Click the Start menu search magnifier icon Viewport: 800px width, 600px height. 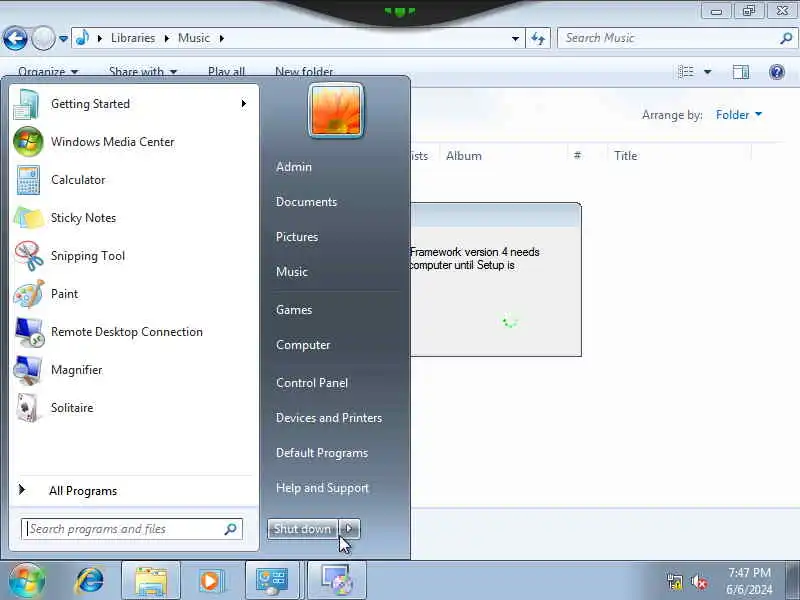pos(231,529)
